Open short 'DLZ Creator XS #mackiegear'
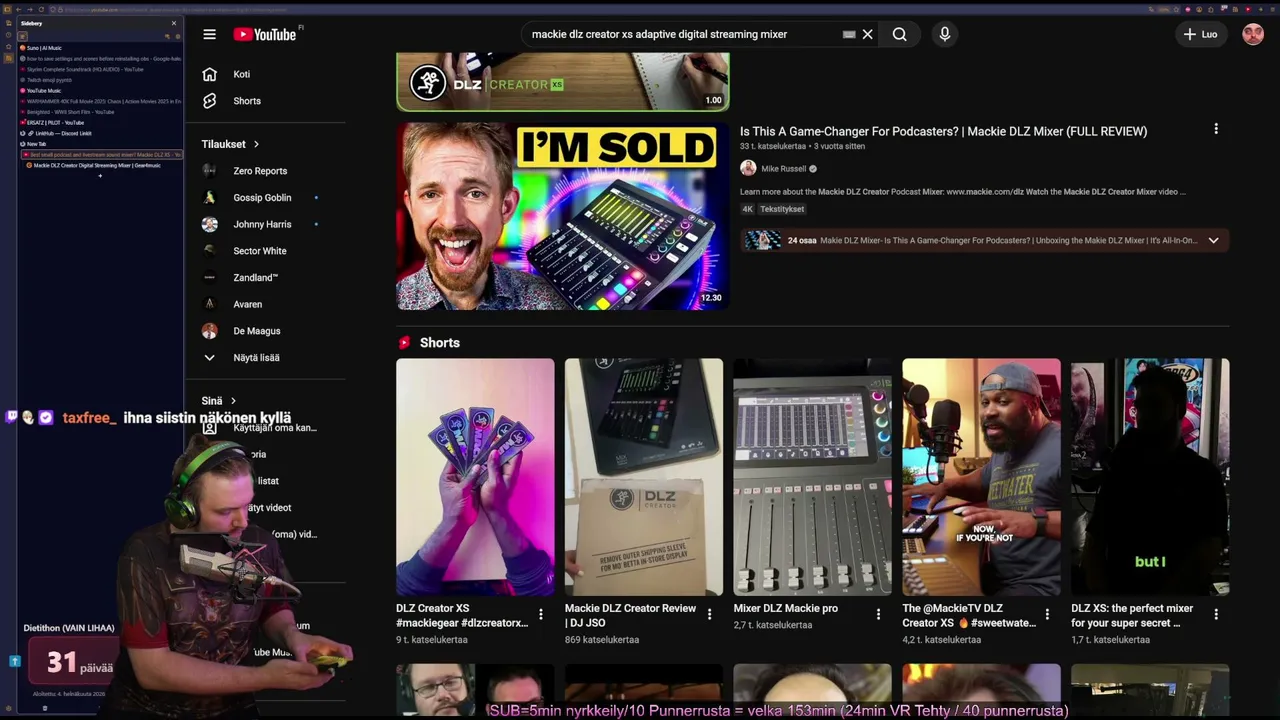Viewport: 1280px width, 720px height. [462, 615]
